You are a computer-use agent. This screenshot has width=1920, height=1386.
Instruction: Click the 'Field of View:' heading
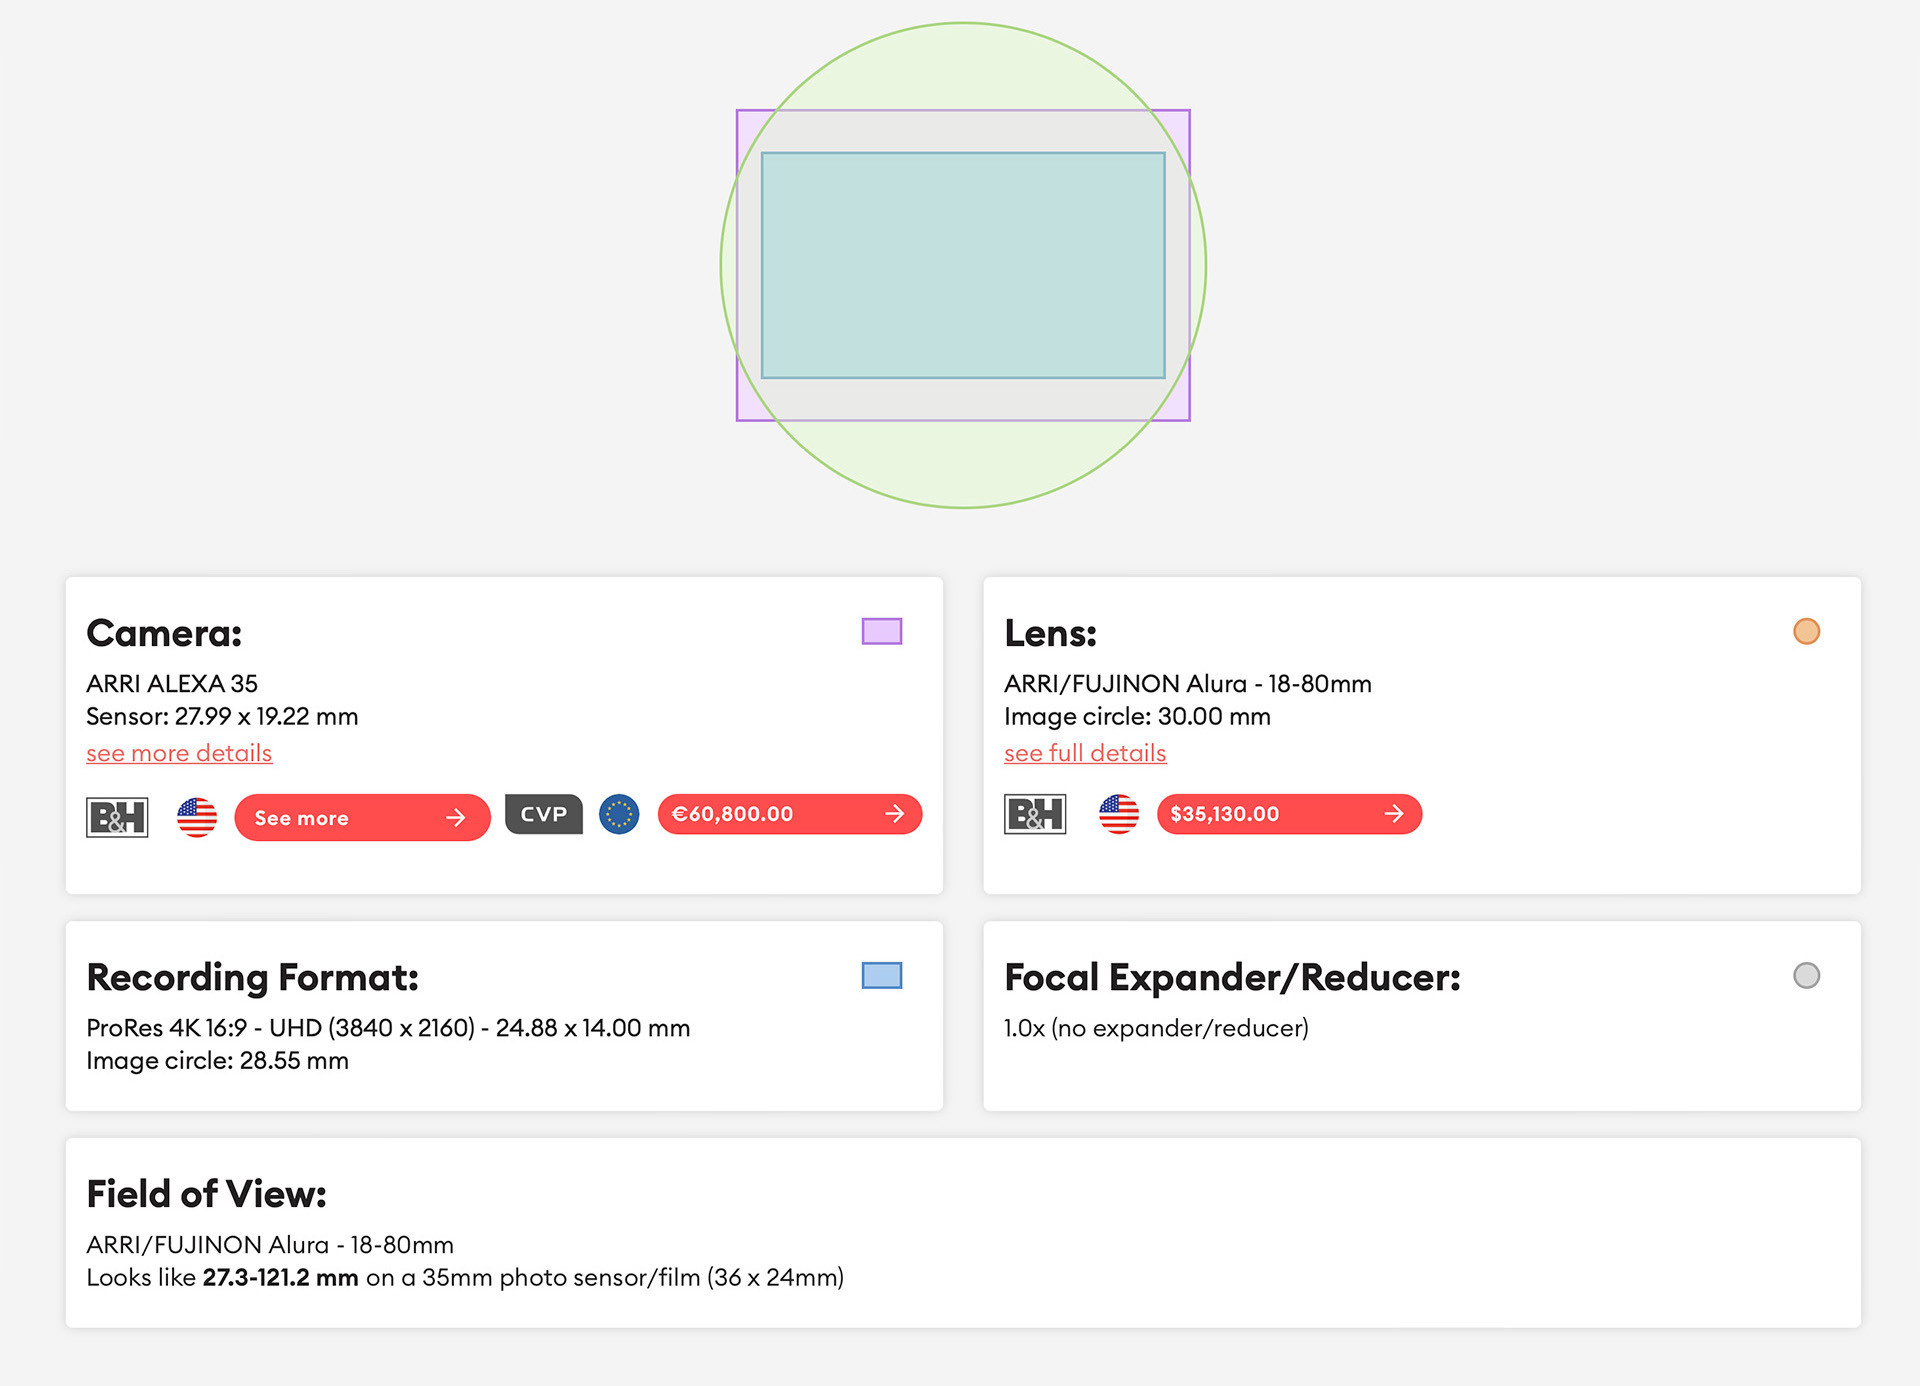pos(206,1194)
